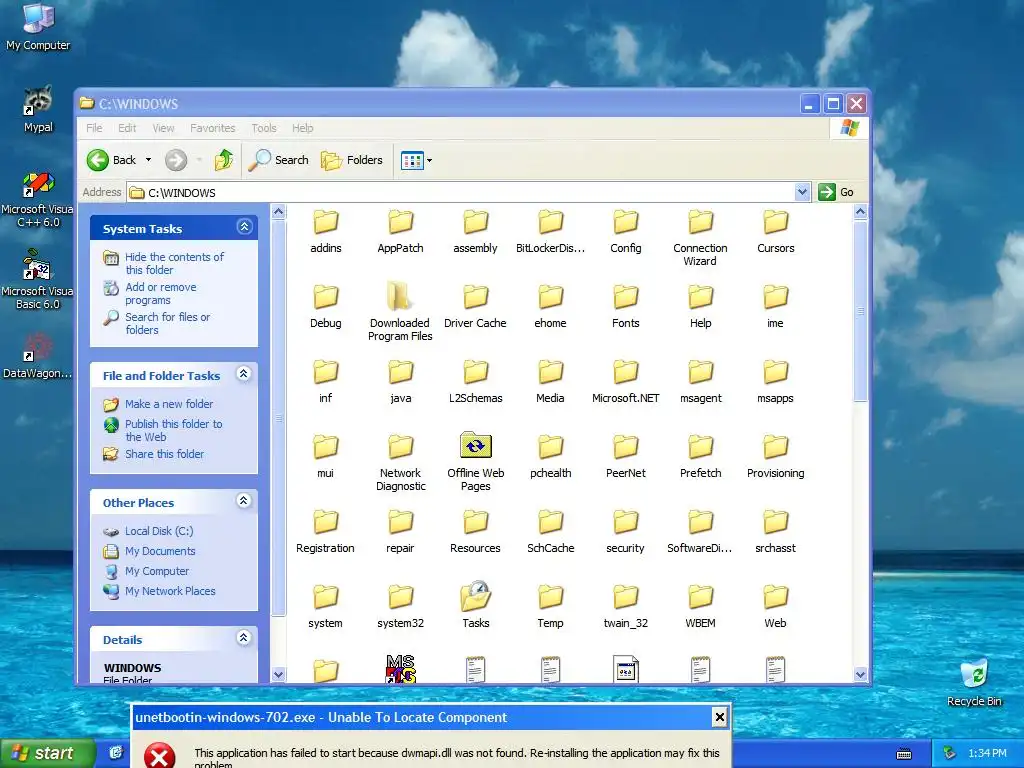Image resolution: width=1024 pixels, height=768 pixels.
Task: Collapse the Other Places panel
Action: tap(244, 501)
